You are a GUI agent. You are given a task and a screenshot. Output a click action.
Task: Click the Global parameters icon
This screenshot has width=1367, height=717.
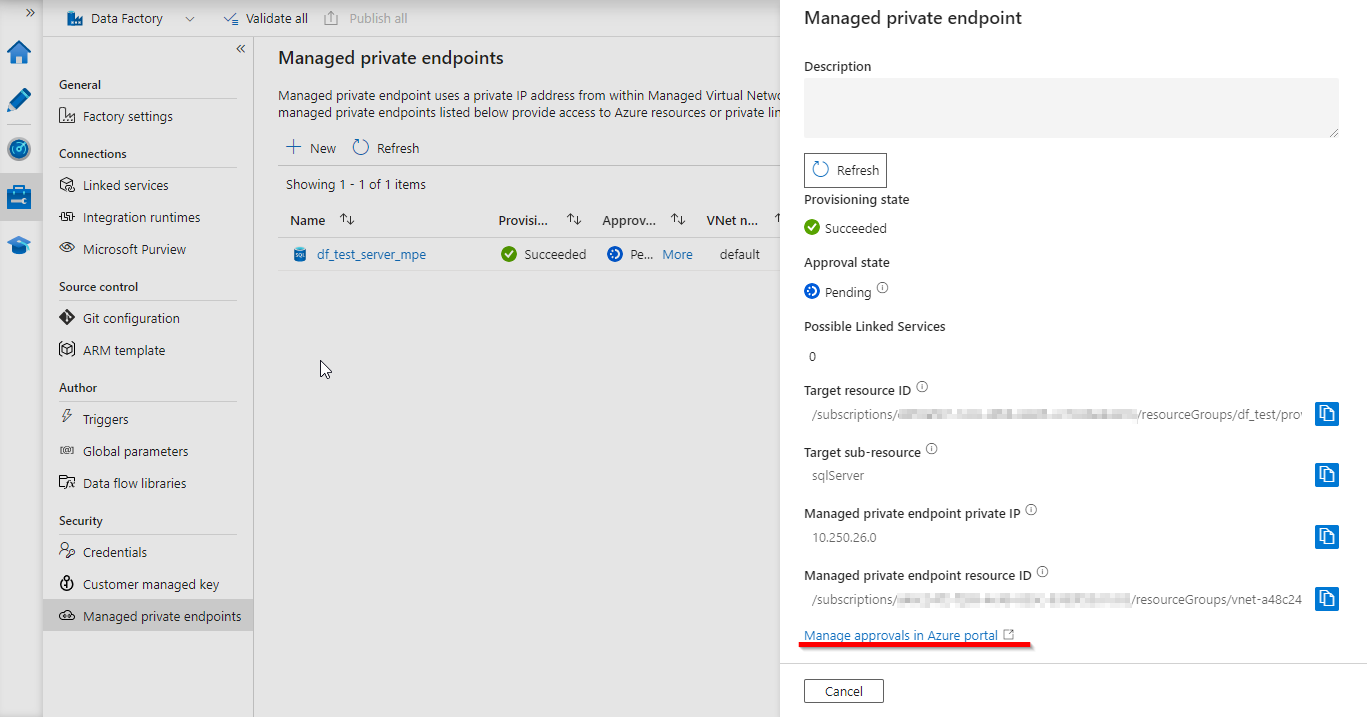click(x=67, y=451)
